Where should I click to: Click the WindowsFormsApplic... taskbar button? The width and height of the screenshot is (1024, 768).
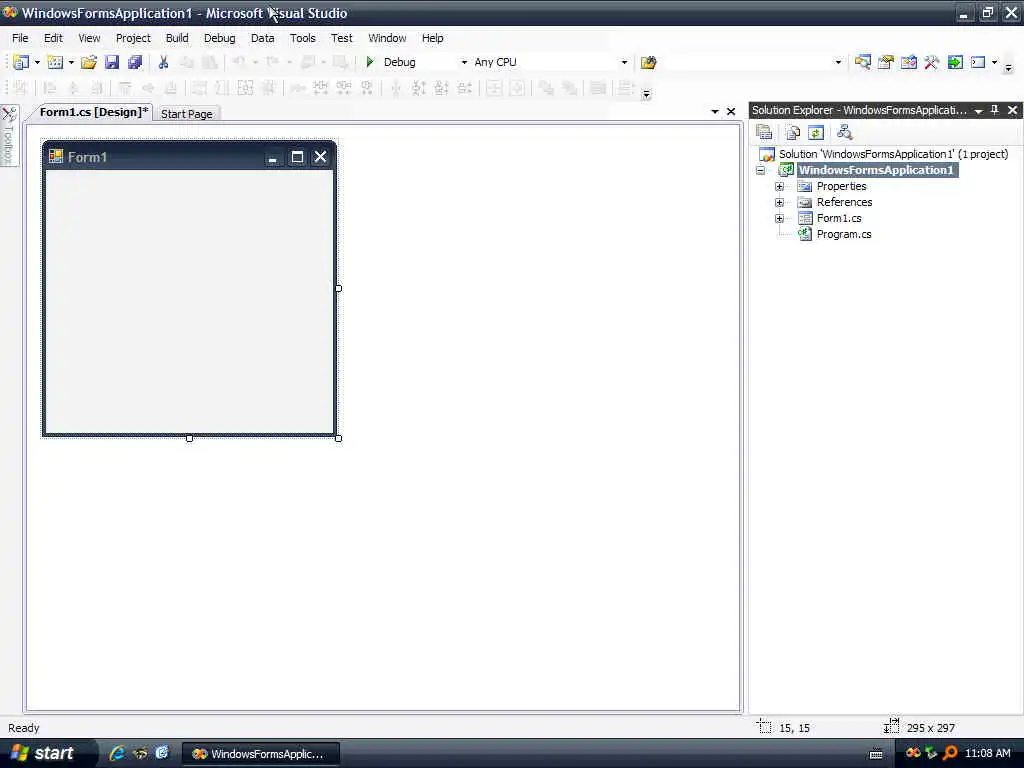point(261,754)
